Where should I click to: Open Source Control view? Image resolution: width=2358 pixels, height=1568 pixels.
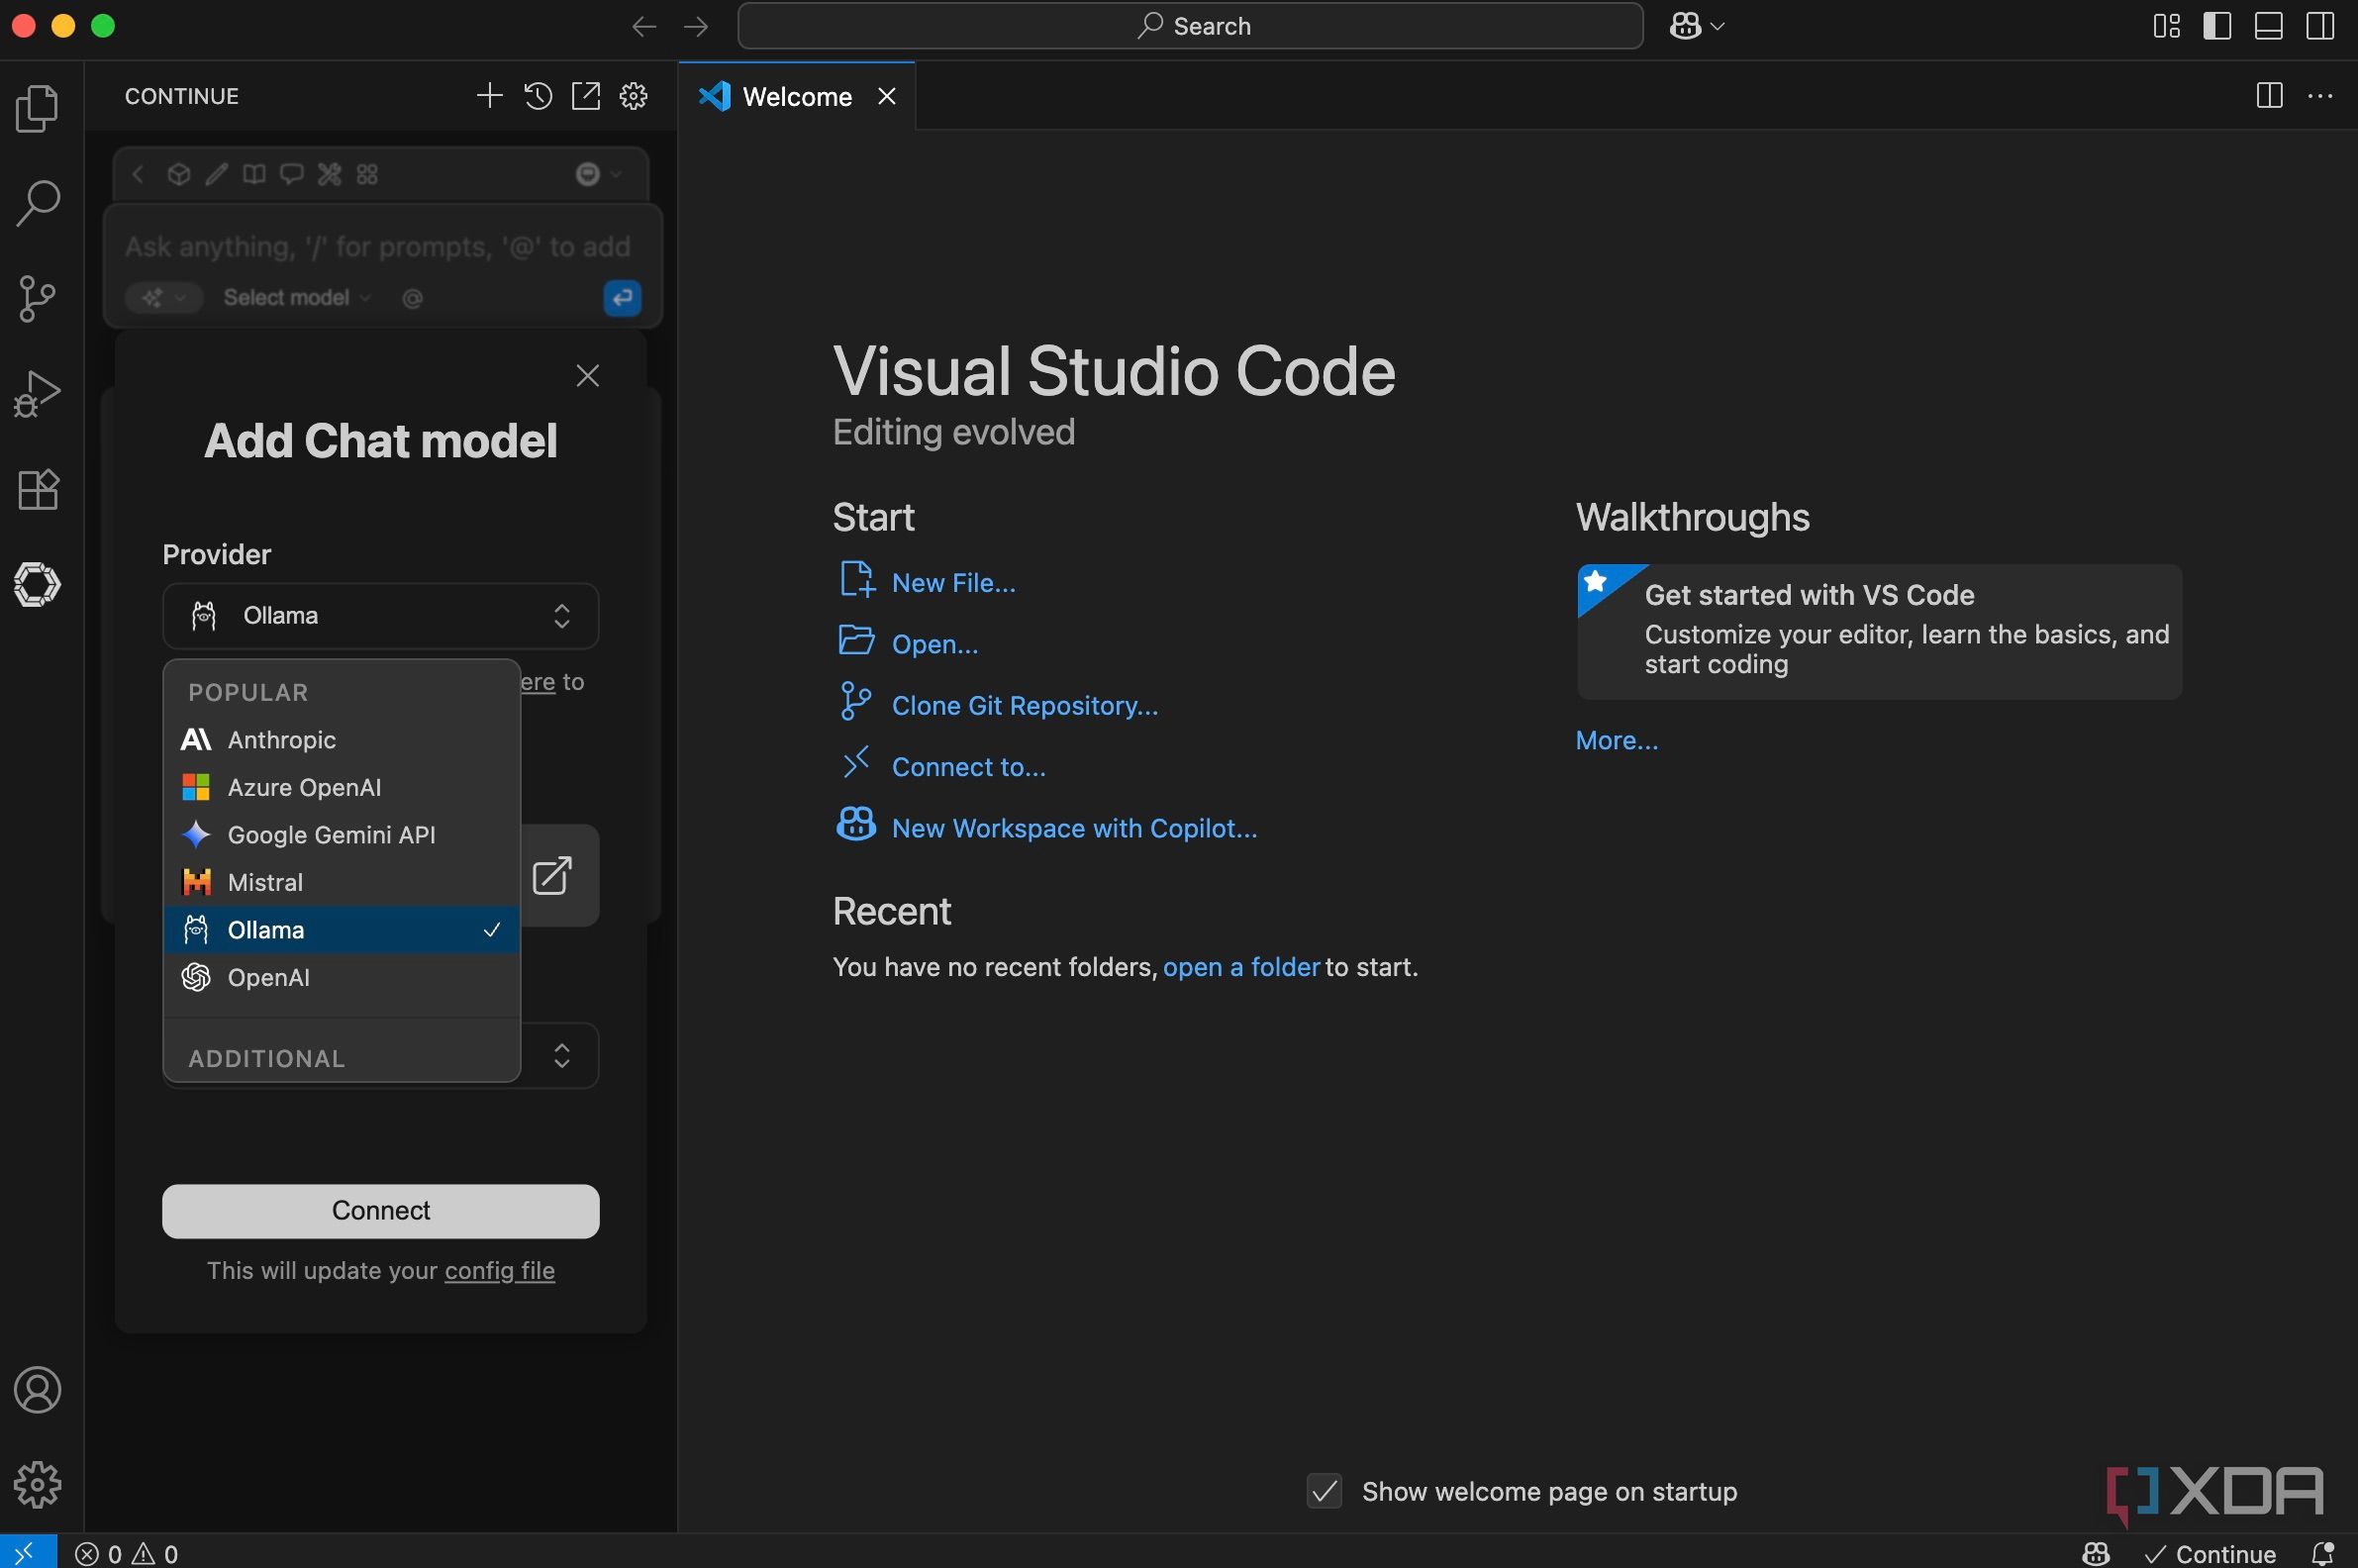tap(38, 299)
